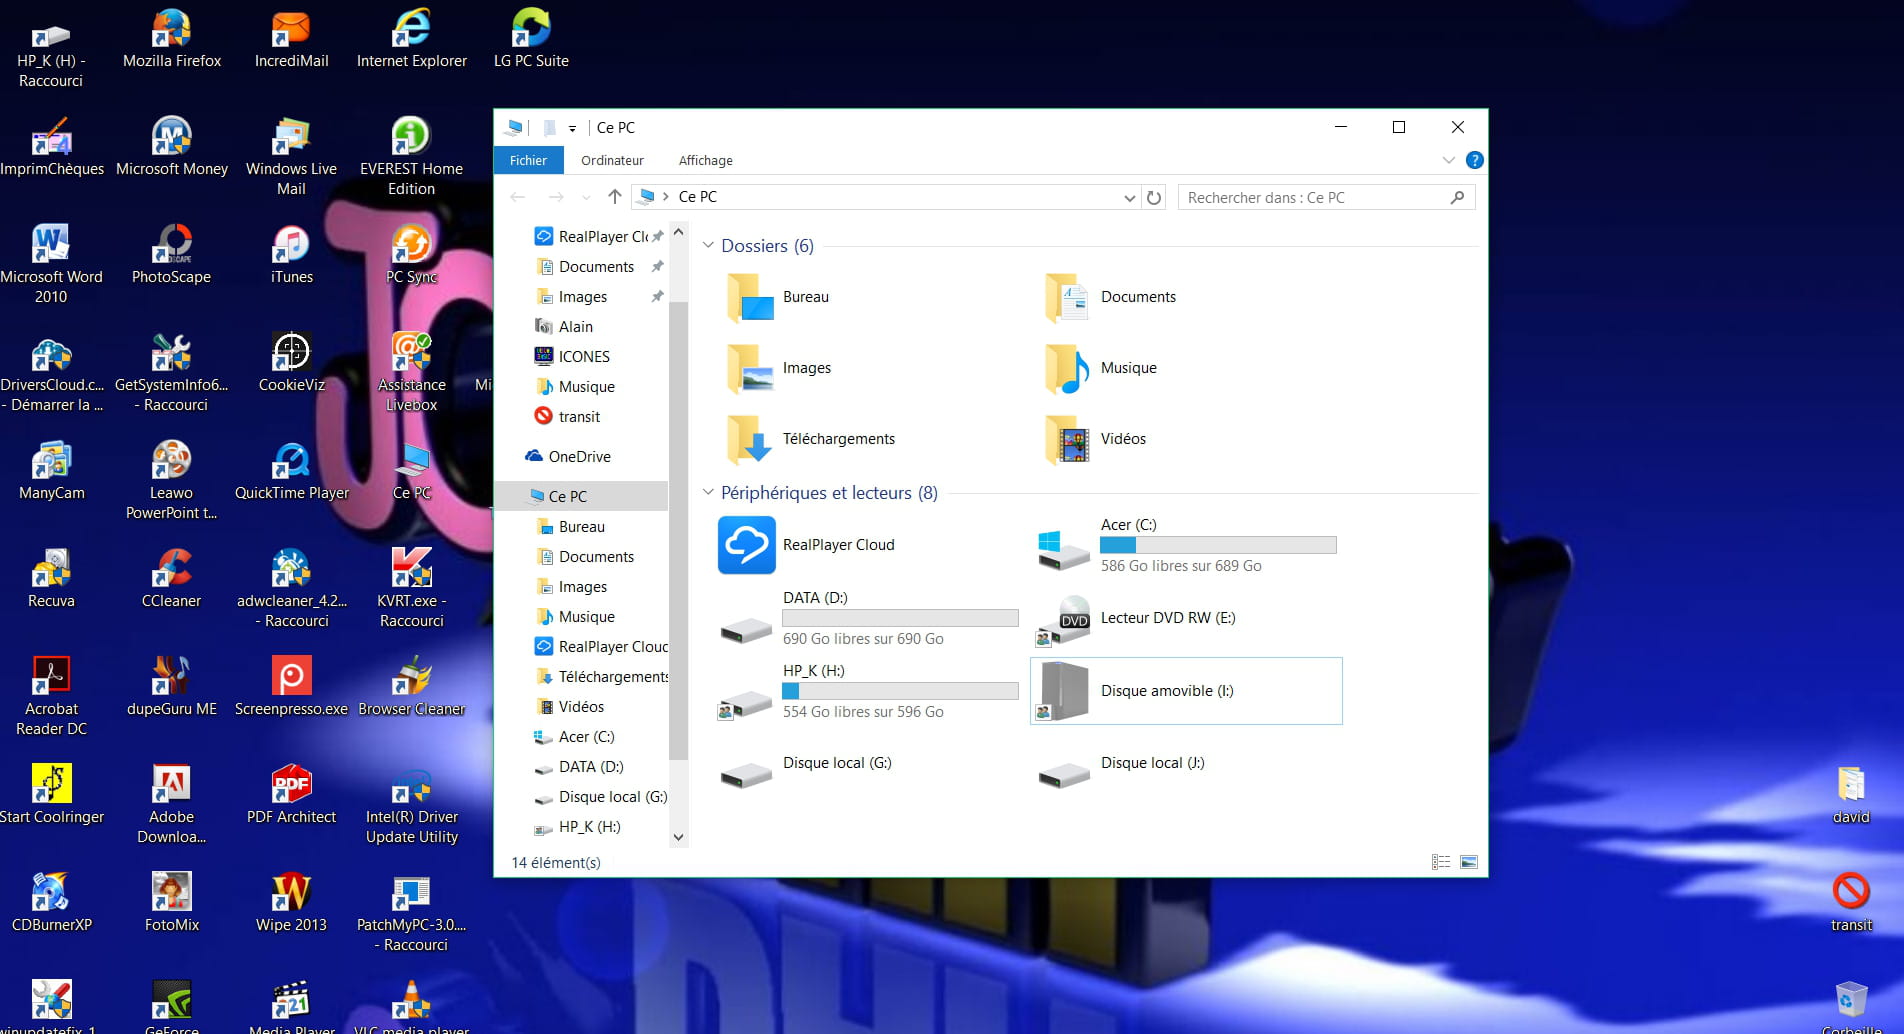Screen dimensions: 1904x1034
Task: Open the help question mark icon
Action: point(1474,160)
